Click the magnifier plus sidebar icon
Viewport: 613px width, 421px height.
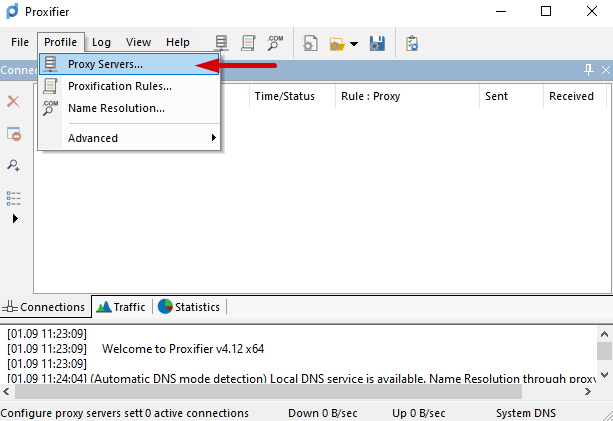[14, 165]
